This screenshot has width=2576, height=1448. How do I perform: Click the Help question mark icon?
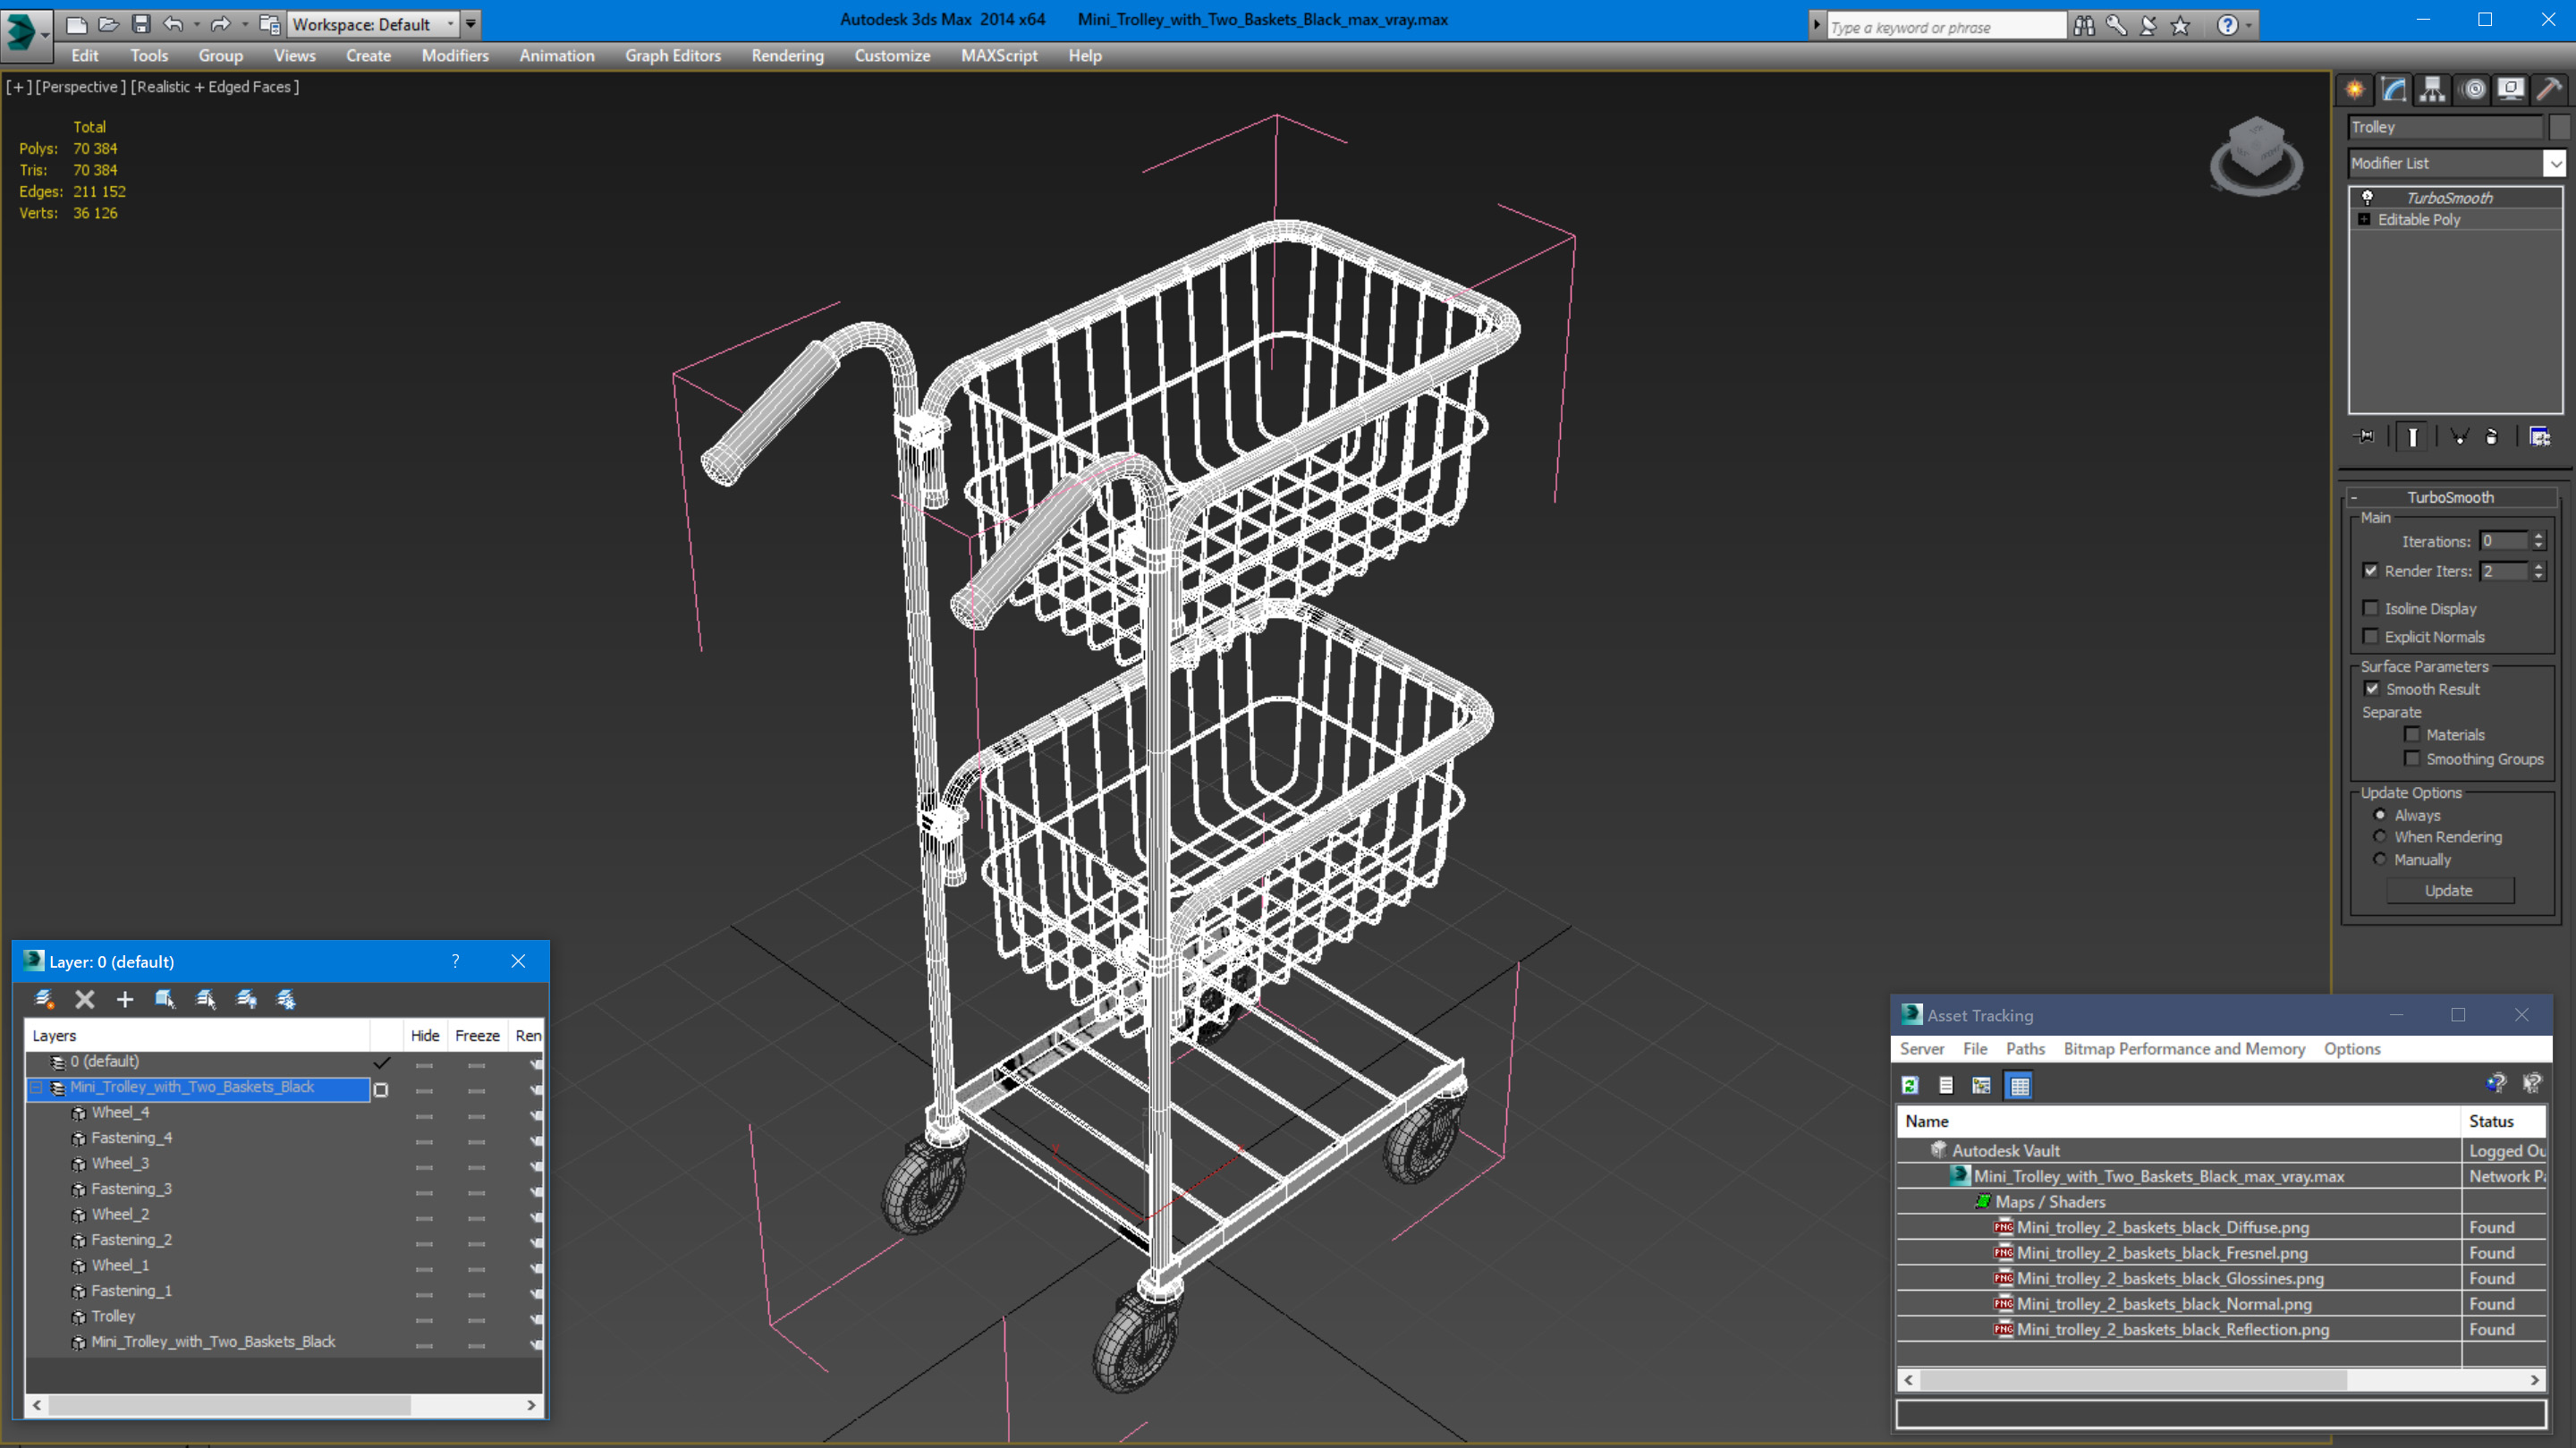point(2227,26)
